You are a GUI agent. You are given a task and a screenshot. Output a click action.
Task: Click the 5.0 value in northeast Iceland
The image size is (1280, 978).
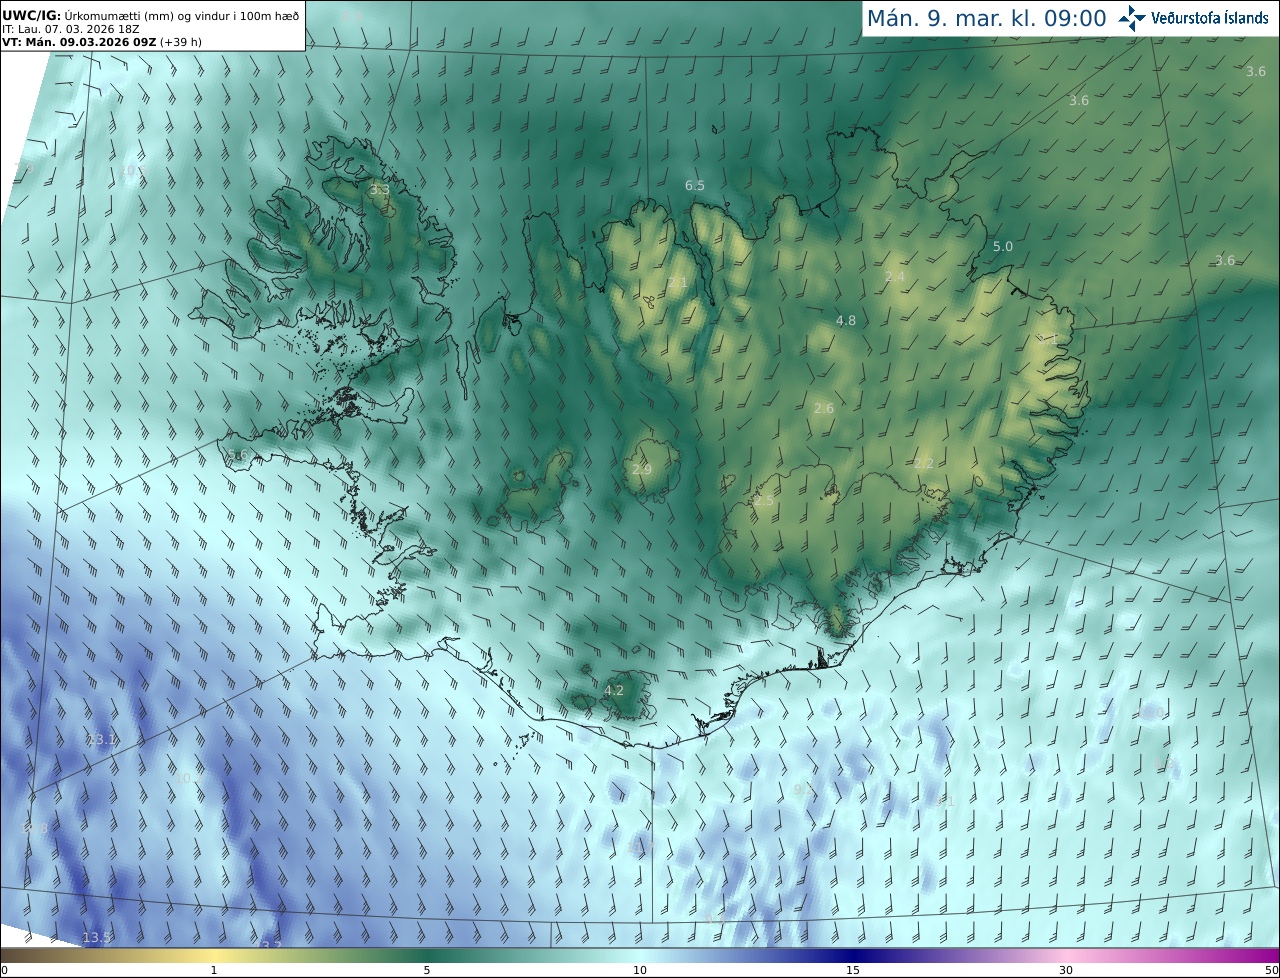pos(1003,246)
